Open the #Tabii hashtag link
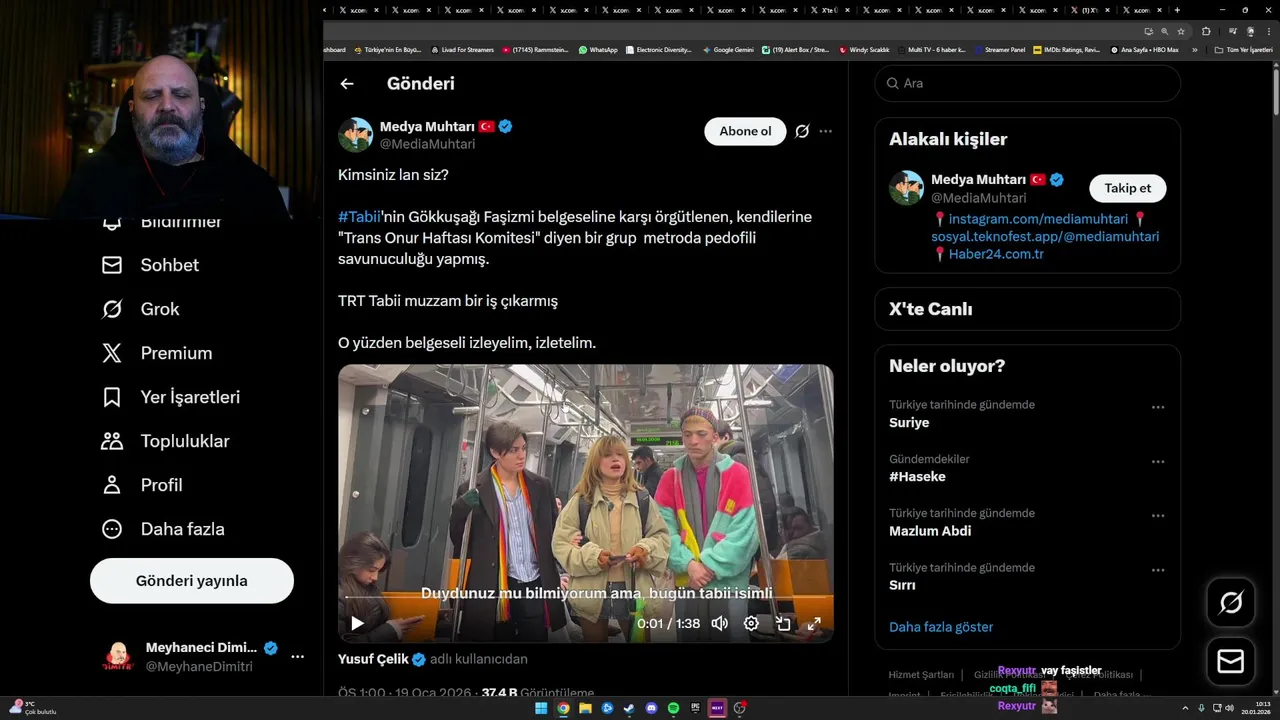Screen dimensions: 1280x720 point(359,217)
